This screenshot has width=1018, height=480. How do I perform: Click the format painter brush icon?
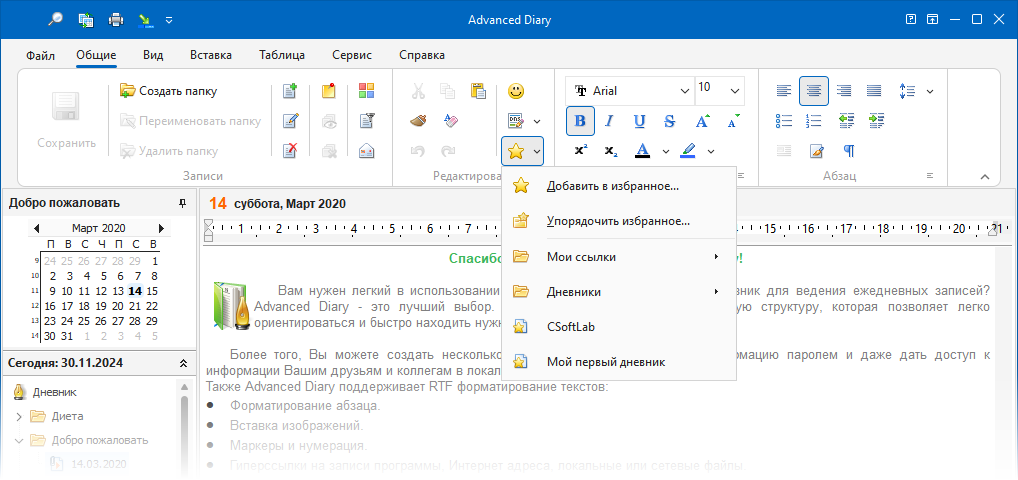[418, 121]
